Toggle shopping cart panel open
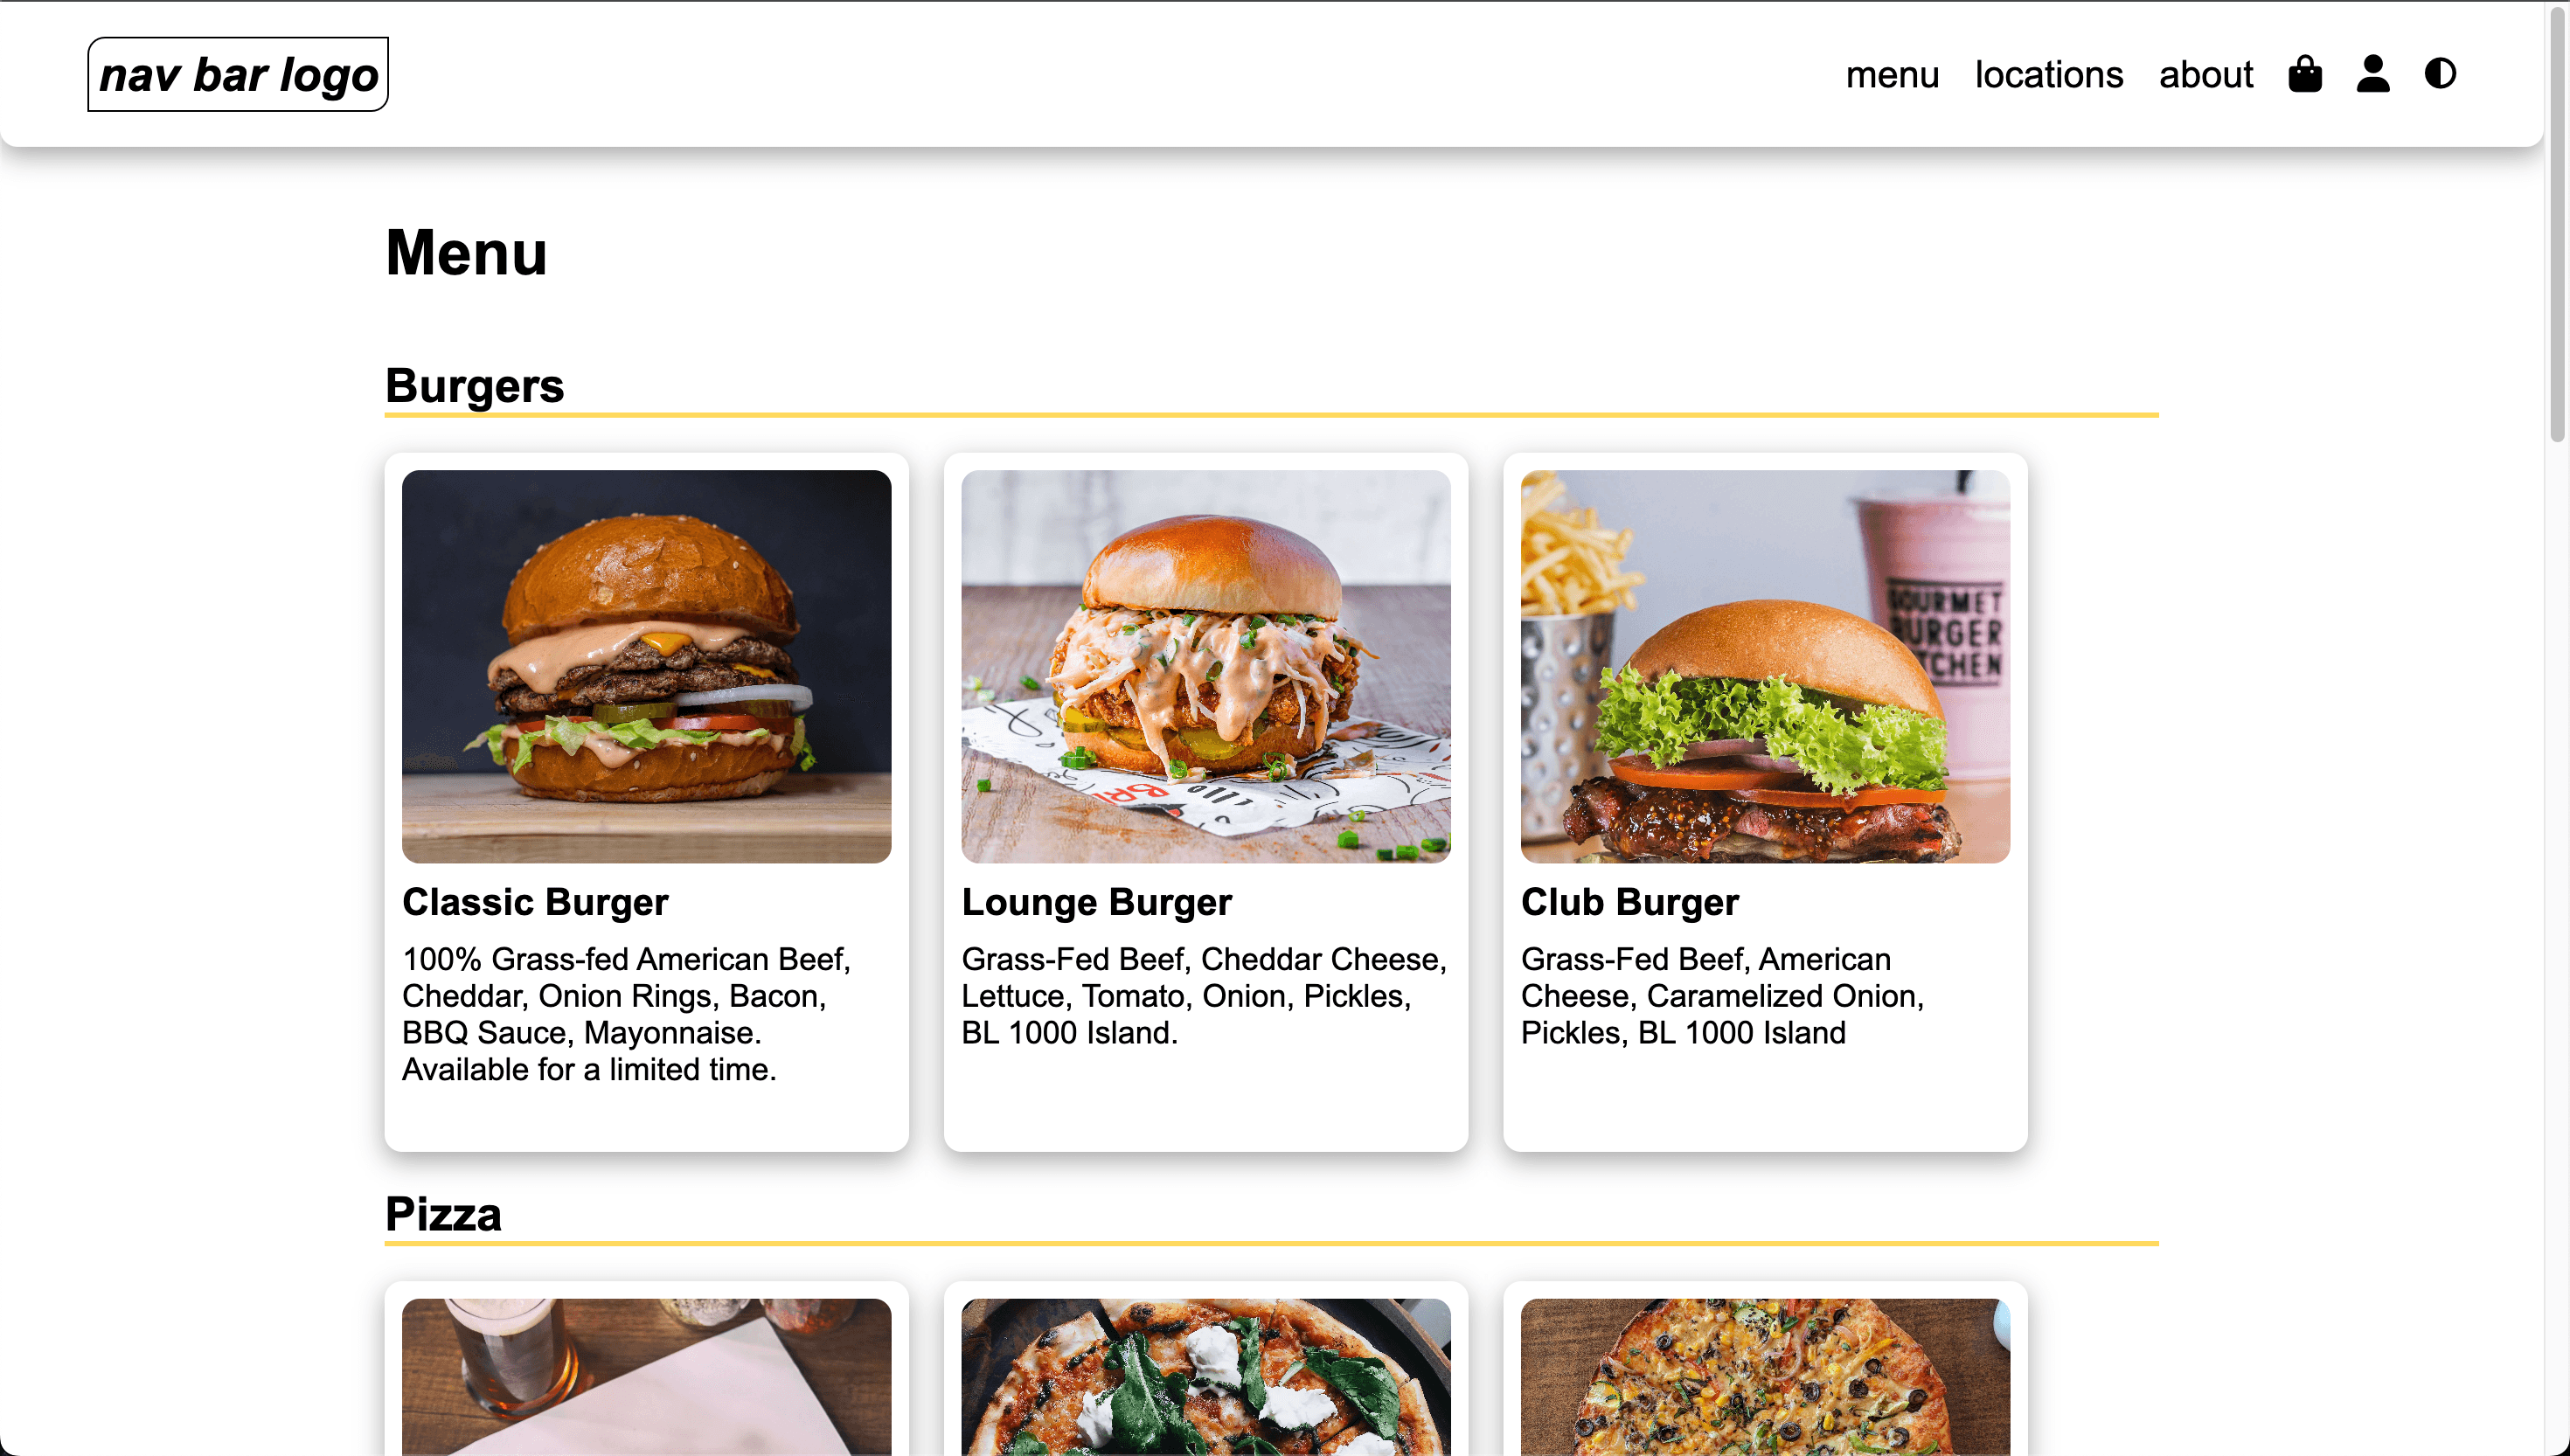 pyautogui.click(x=2305, y=74)
